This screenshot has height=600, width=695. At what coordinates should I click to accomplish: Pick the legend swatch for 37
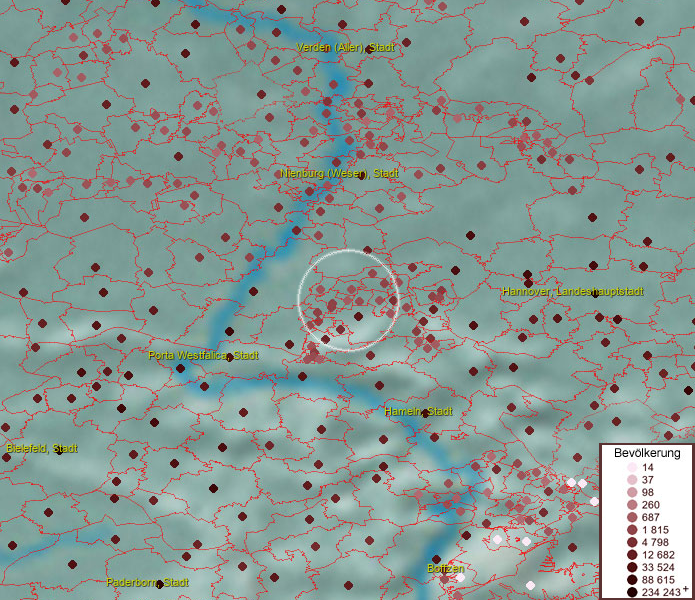coord(632,479)
